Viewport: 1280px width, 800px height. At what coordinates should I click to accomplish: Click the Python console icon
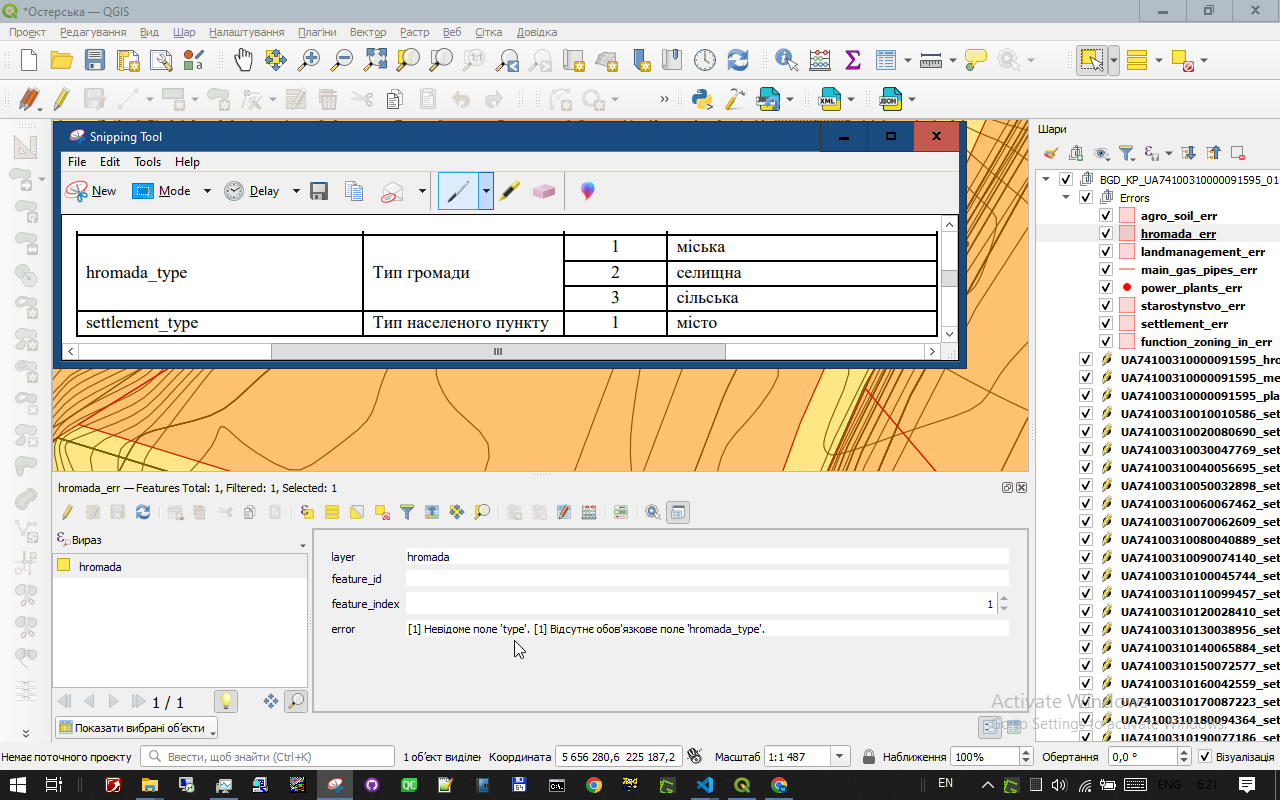pos(702,99)
